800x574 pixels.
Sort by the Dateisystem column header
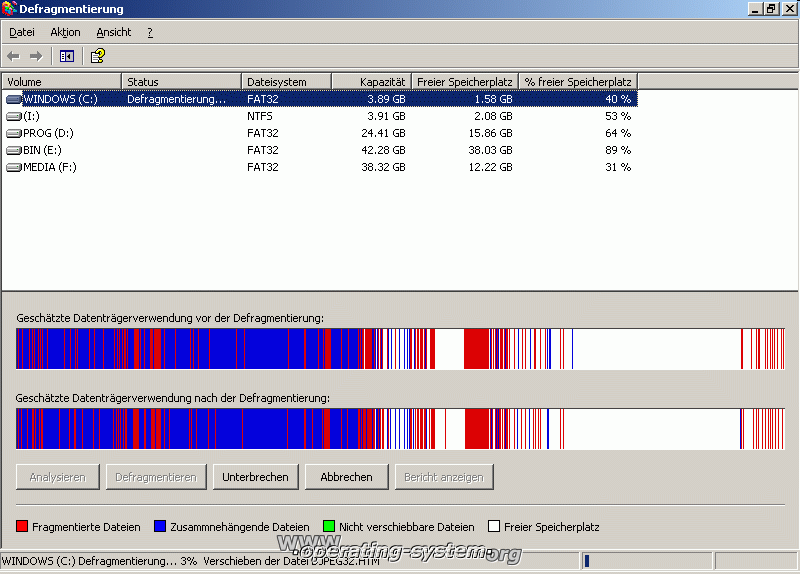tap(286, 82)
